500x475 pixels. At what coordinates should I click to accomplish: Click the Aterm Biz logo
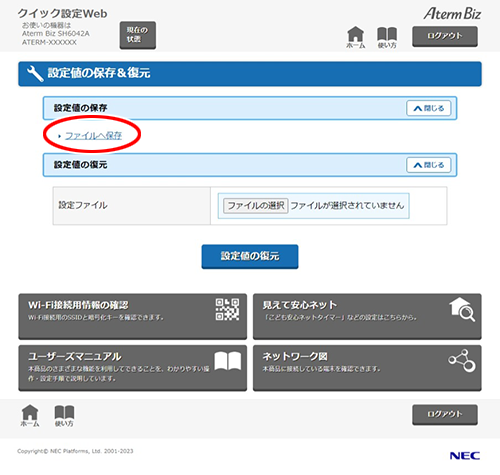coord(452,14)
